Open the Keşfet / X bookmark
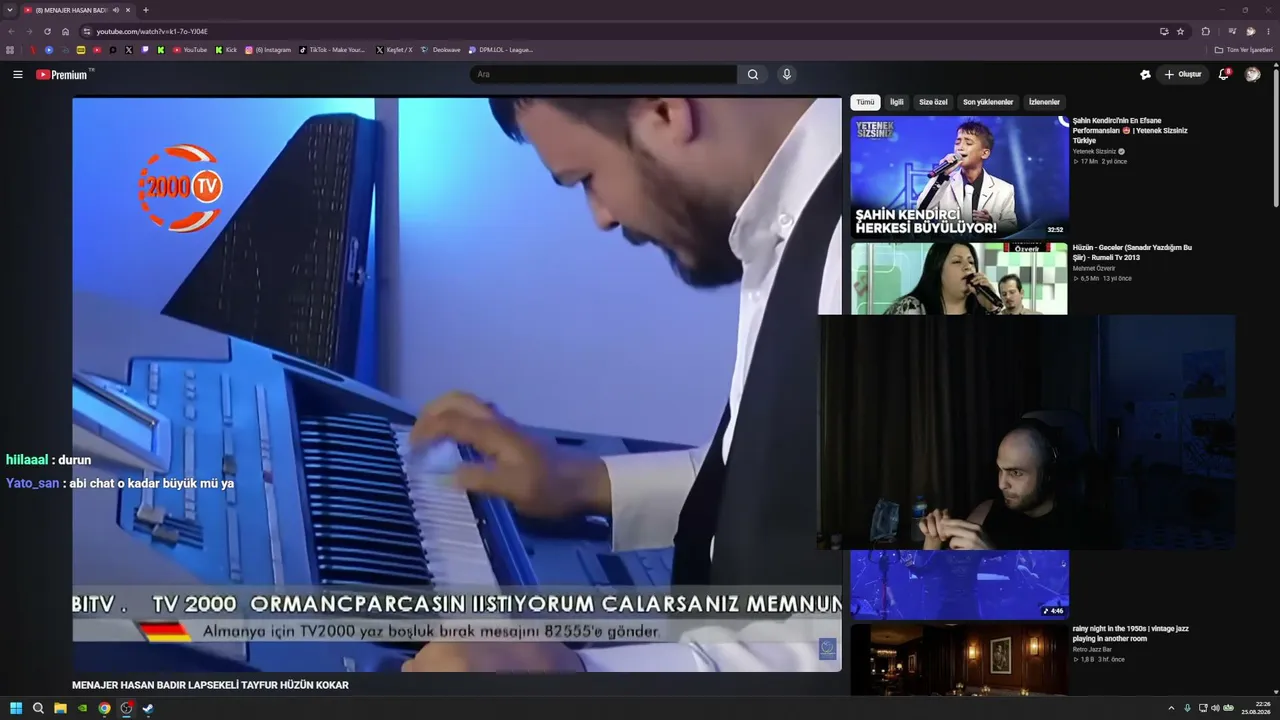 394,49
